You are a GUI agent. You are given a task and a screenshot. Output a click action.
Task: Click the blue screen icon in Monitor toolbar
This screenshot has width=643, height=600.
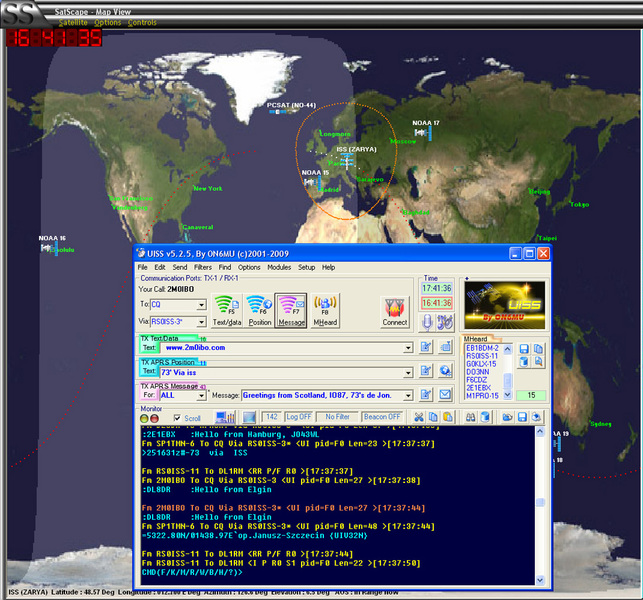pos(249,417)
